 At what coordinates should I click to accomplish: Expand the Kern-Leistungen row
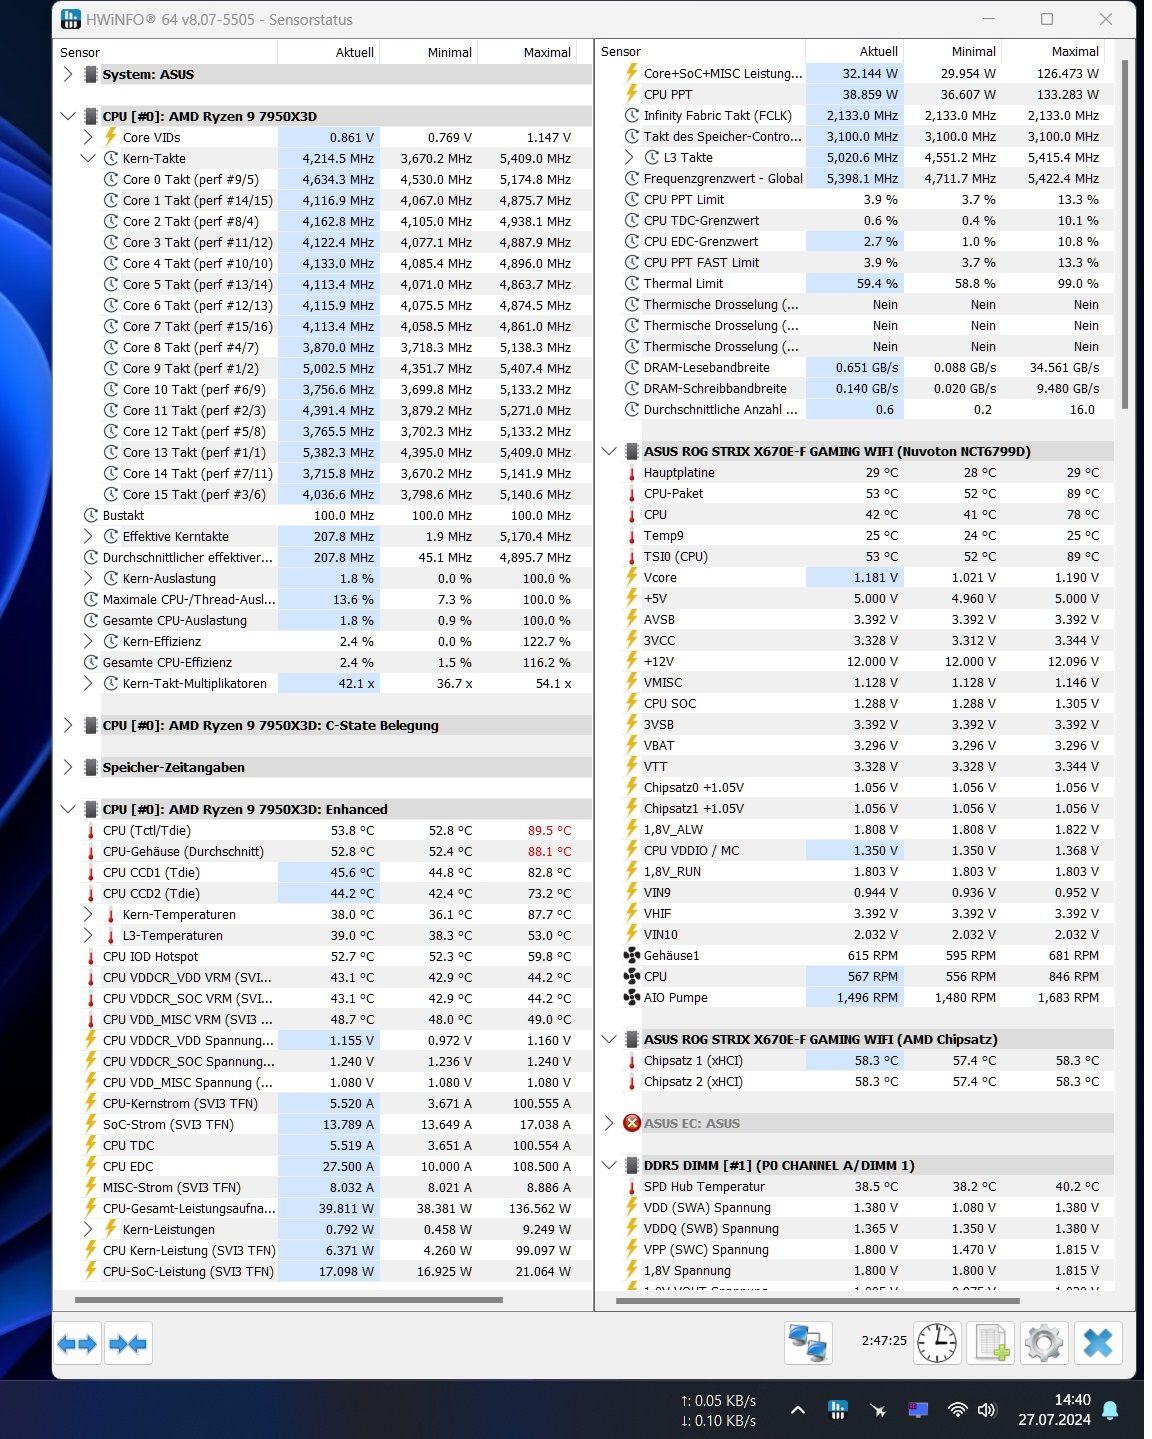(x=88, y=1229)
